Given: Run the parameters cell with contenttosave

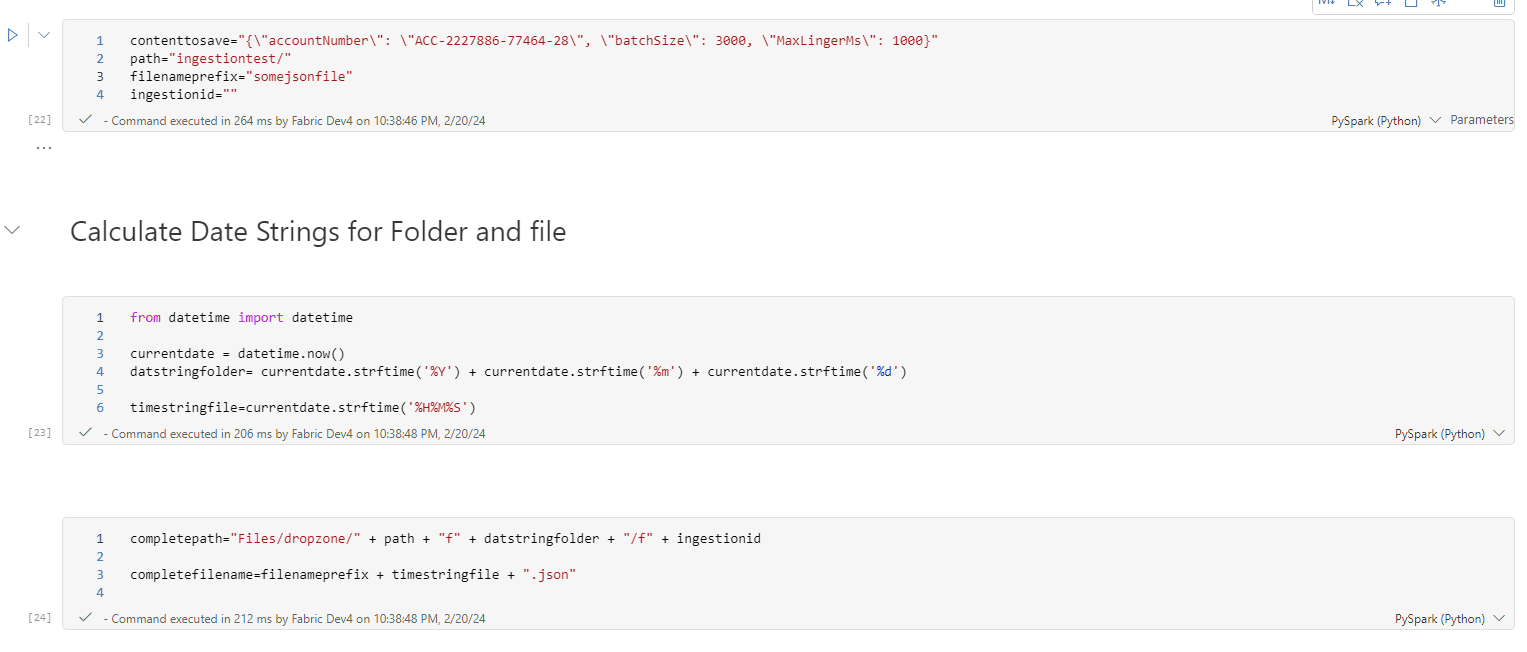Looking at the screenshot, I should pos(13,35).
